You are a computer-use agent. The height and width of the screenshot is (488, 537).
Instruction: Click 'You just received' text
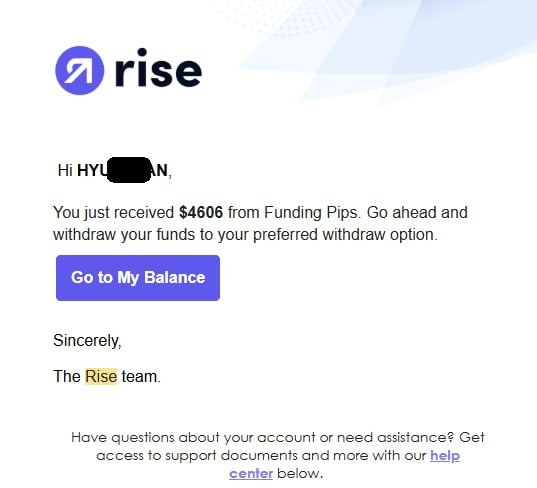pyautogui.click(x=114, y=213)
